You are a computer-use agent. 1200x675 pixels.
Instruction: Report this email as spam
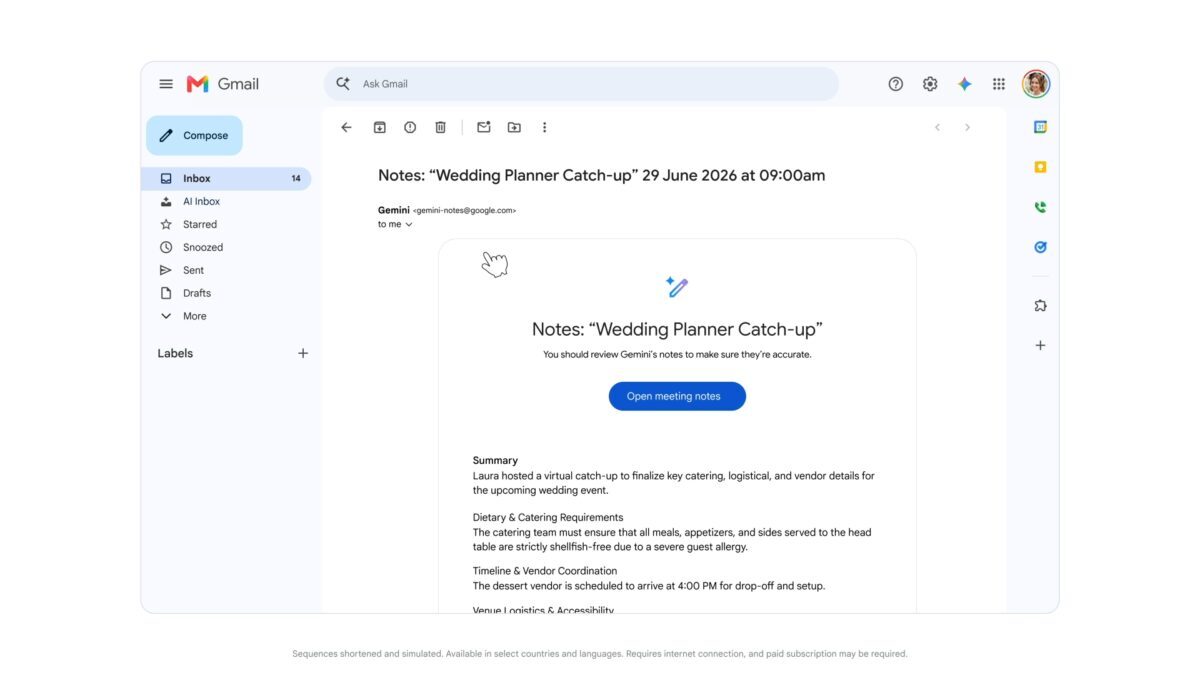tap(410, 127)
